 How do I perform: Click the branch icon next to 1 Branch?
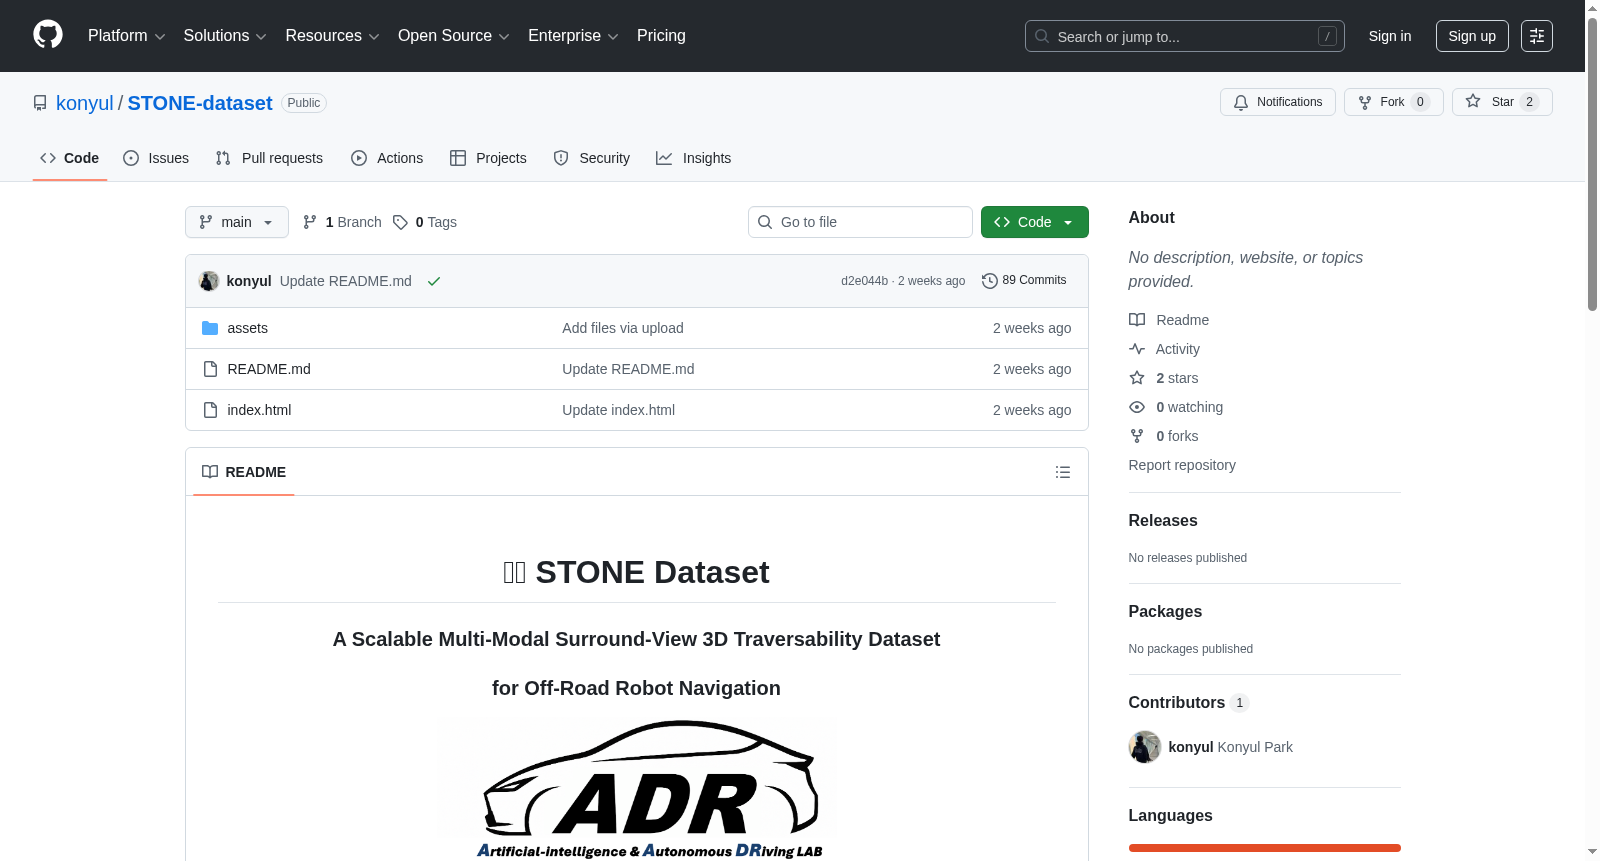pyautogui.click(x=310, y=222)
